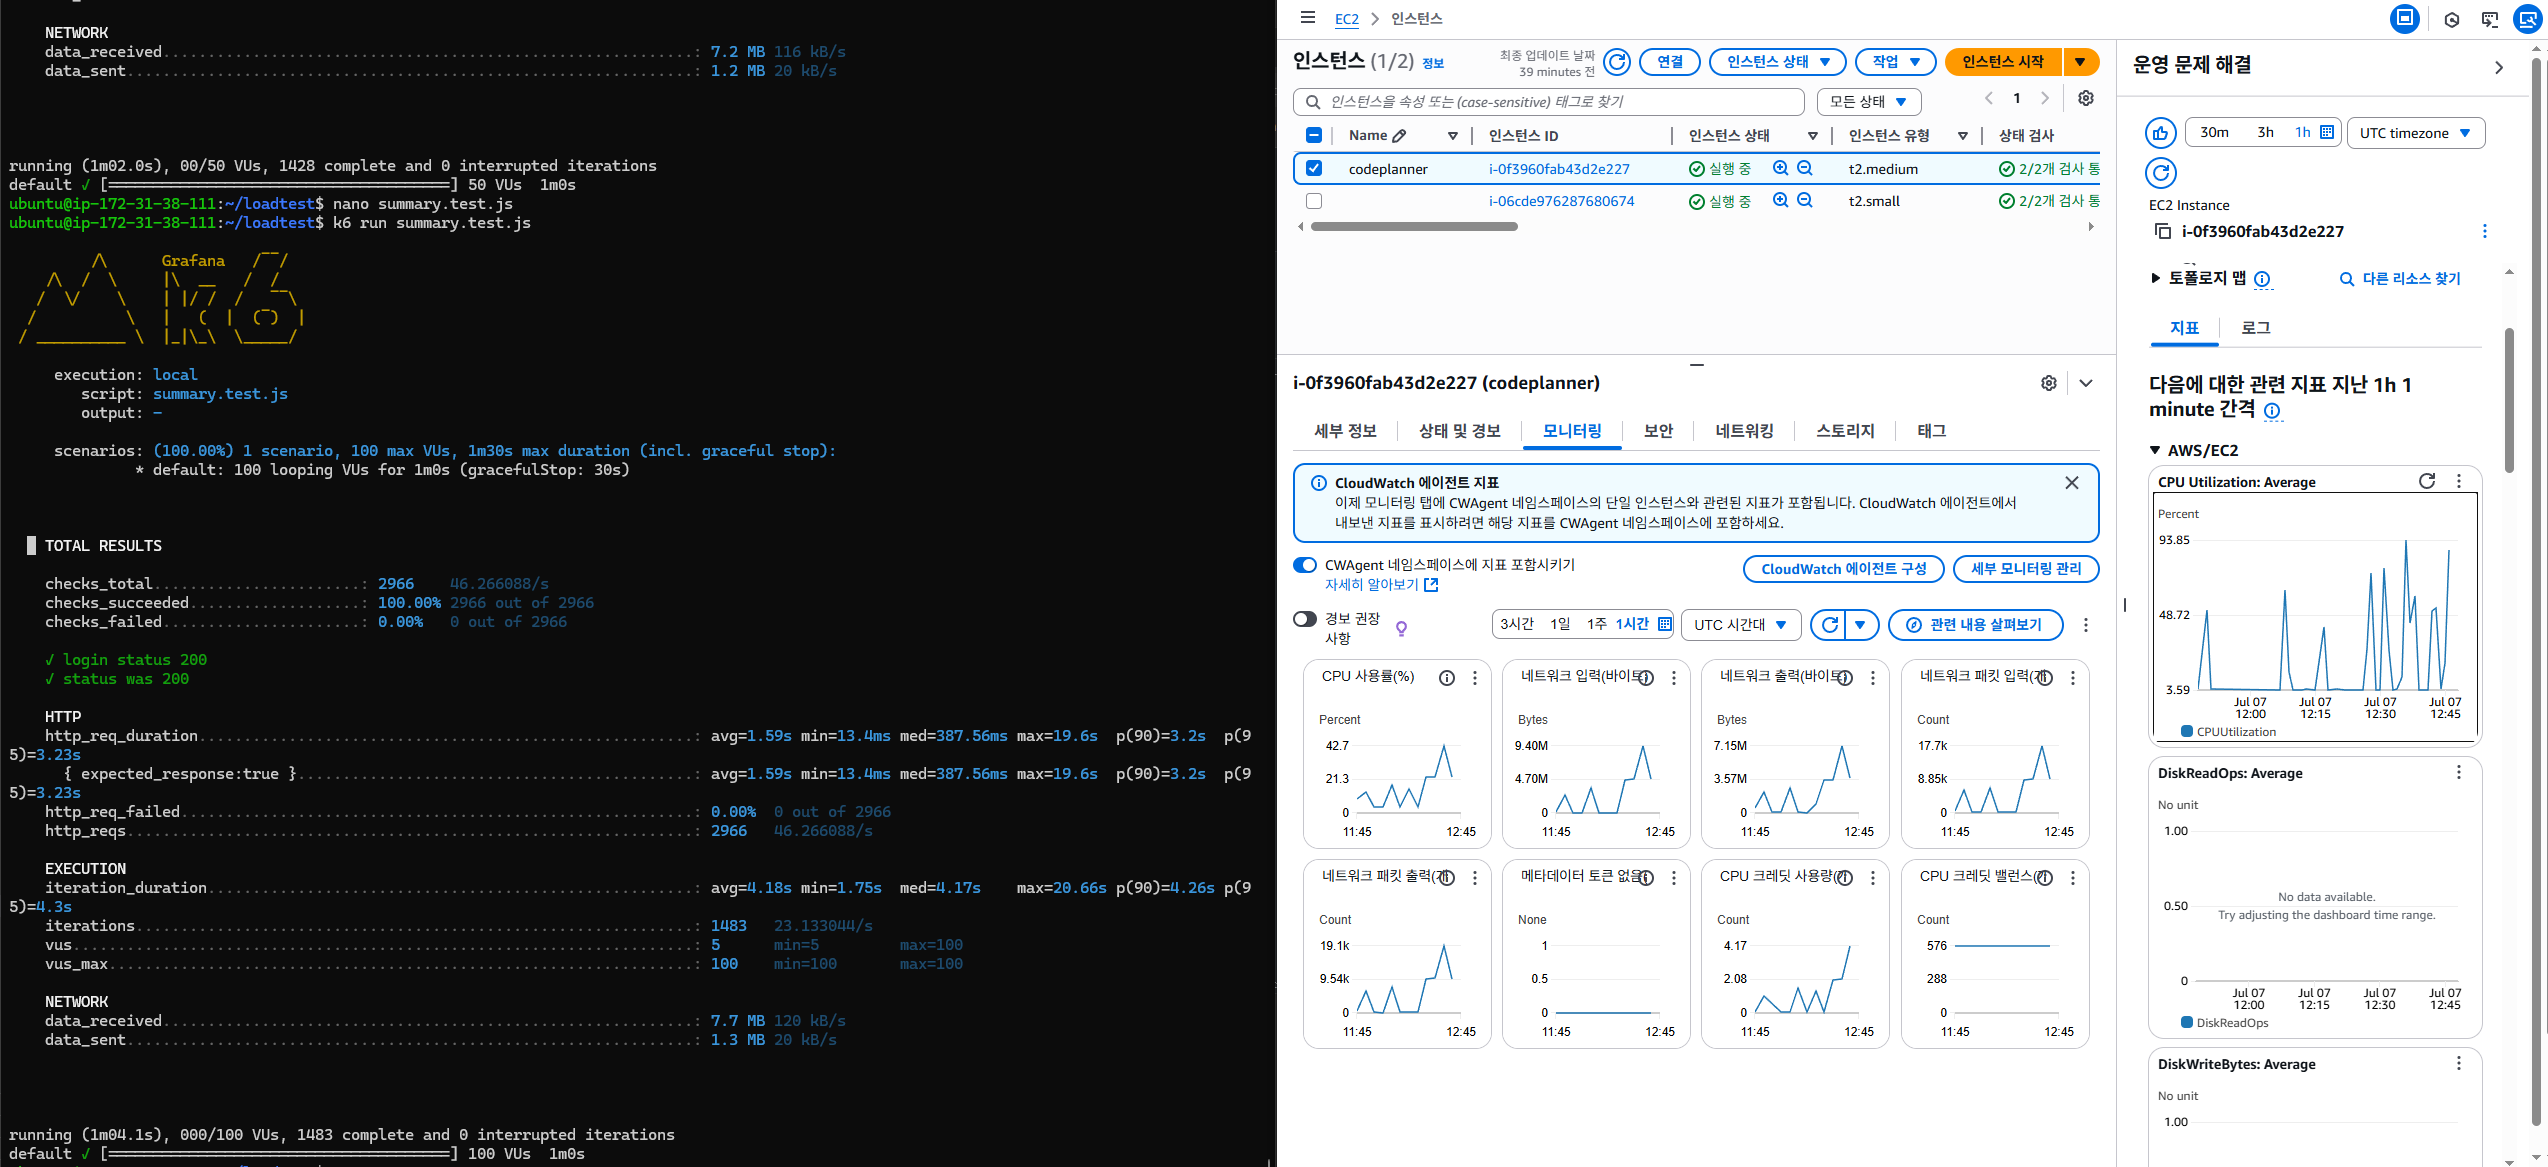Click info icon on CPU 사용률 widget
Image resolution: width=2548 pixels, height=1167 pixels.
(x=1446, y=678)
